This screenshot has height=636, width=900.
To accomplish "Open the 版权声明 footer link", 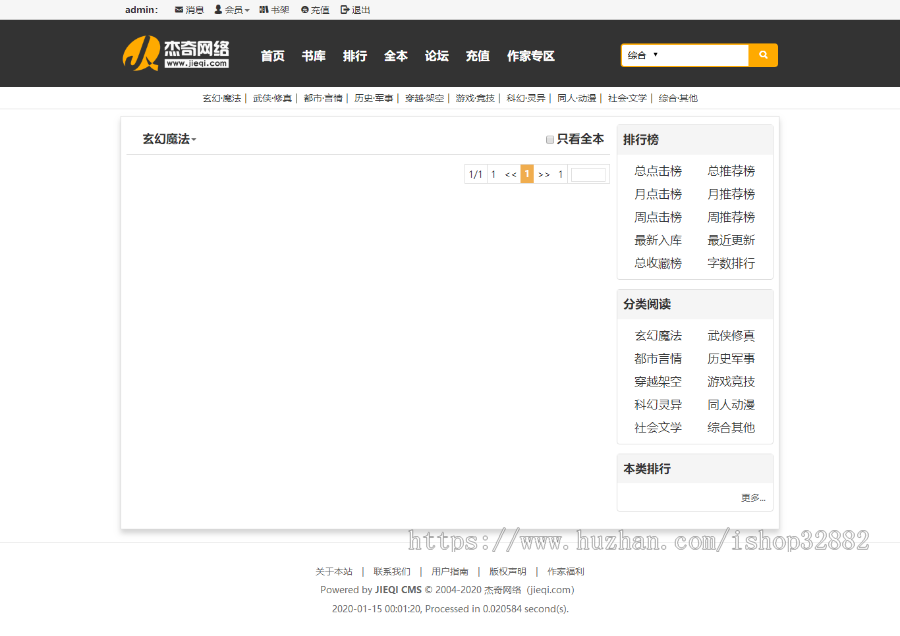I will click(x=508, y=571).
